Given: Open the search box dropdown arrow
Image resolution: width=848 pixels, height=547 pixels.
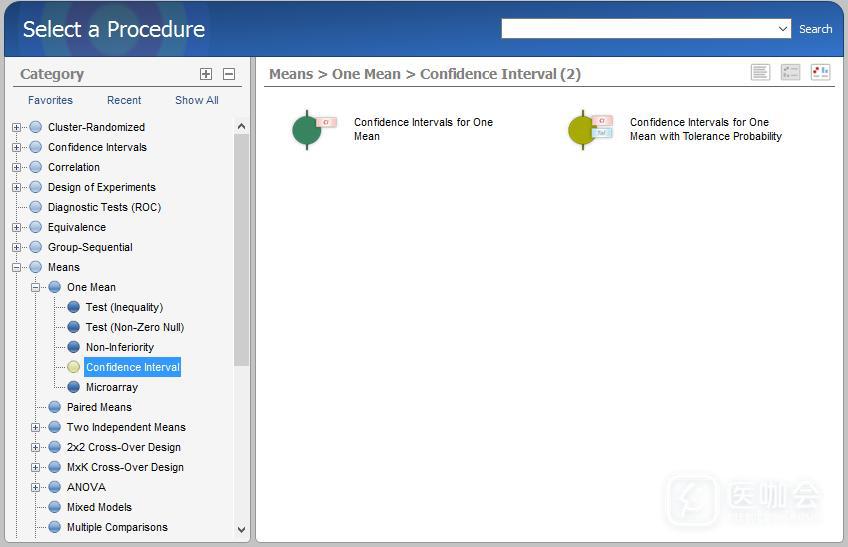Looking at the screenshot, I should [x=783, y=29].
